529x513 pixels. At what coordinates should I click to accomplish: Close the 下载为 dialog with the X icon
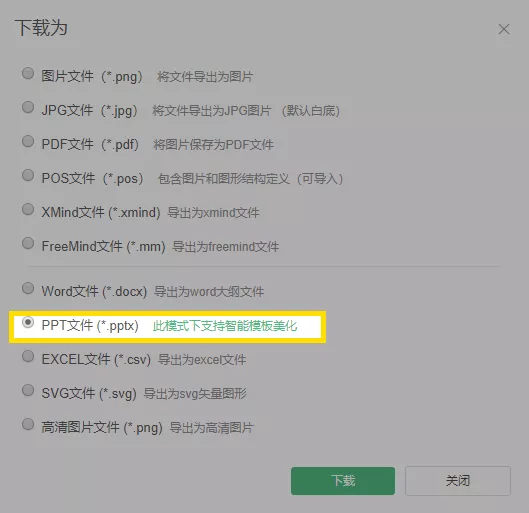pos(504,29)
